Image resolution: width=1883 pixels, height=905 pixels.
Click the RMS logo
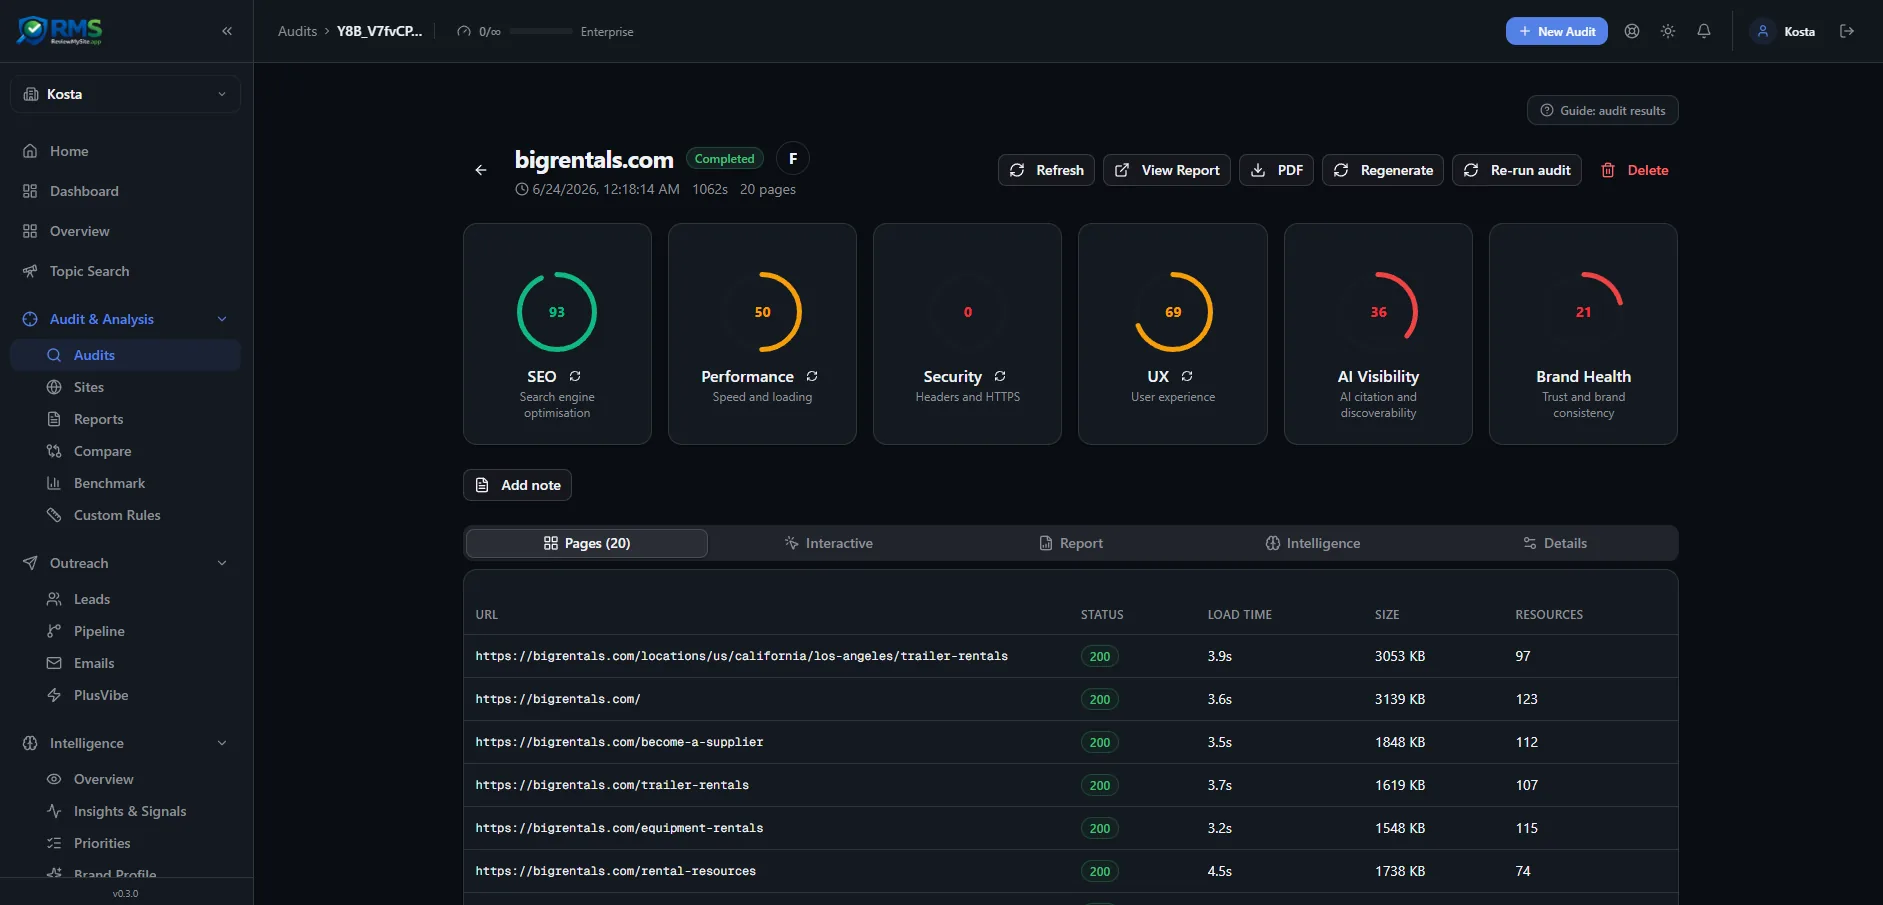[60, 31]
